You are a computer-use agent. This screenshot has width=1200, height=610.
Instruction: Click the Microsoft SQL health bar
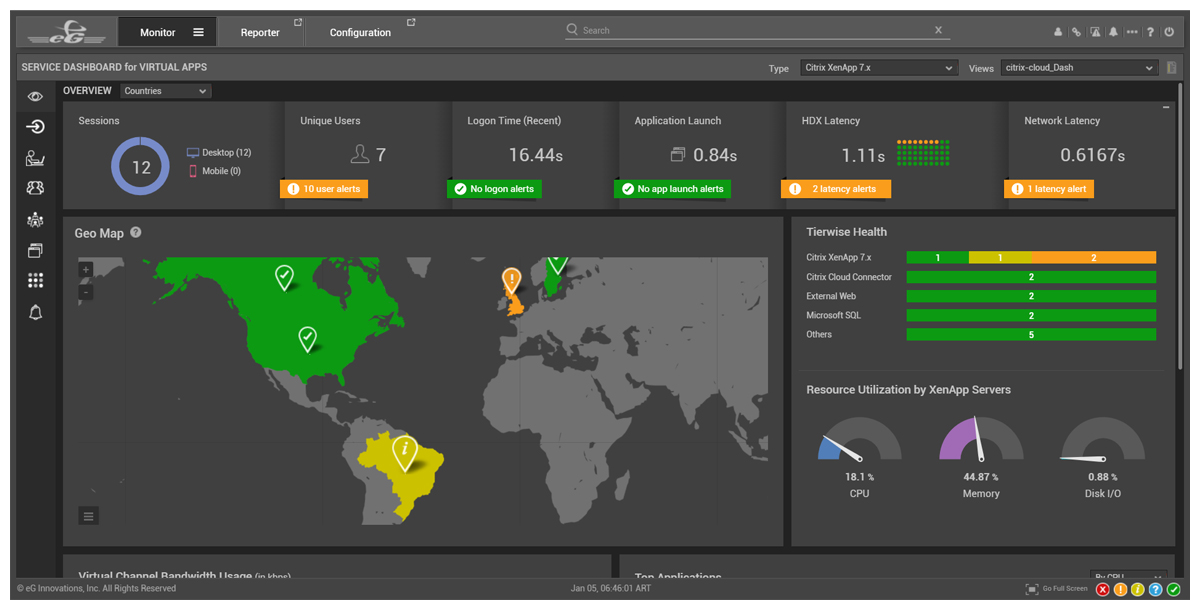pos(1031,315)
